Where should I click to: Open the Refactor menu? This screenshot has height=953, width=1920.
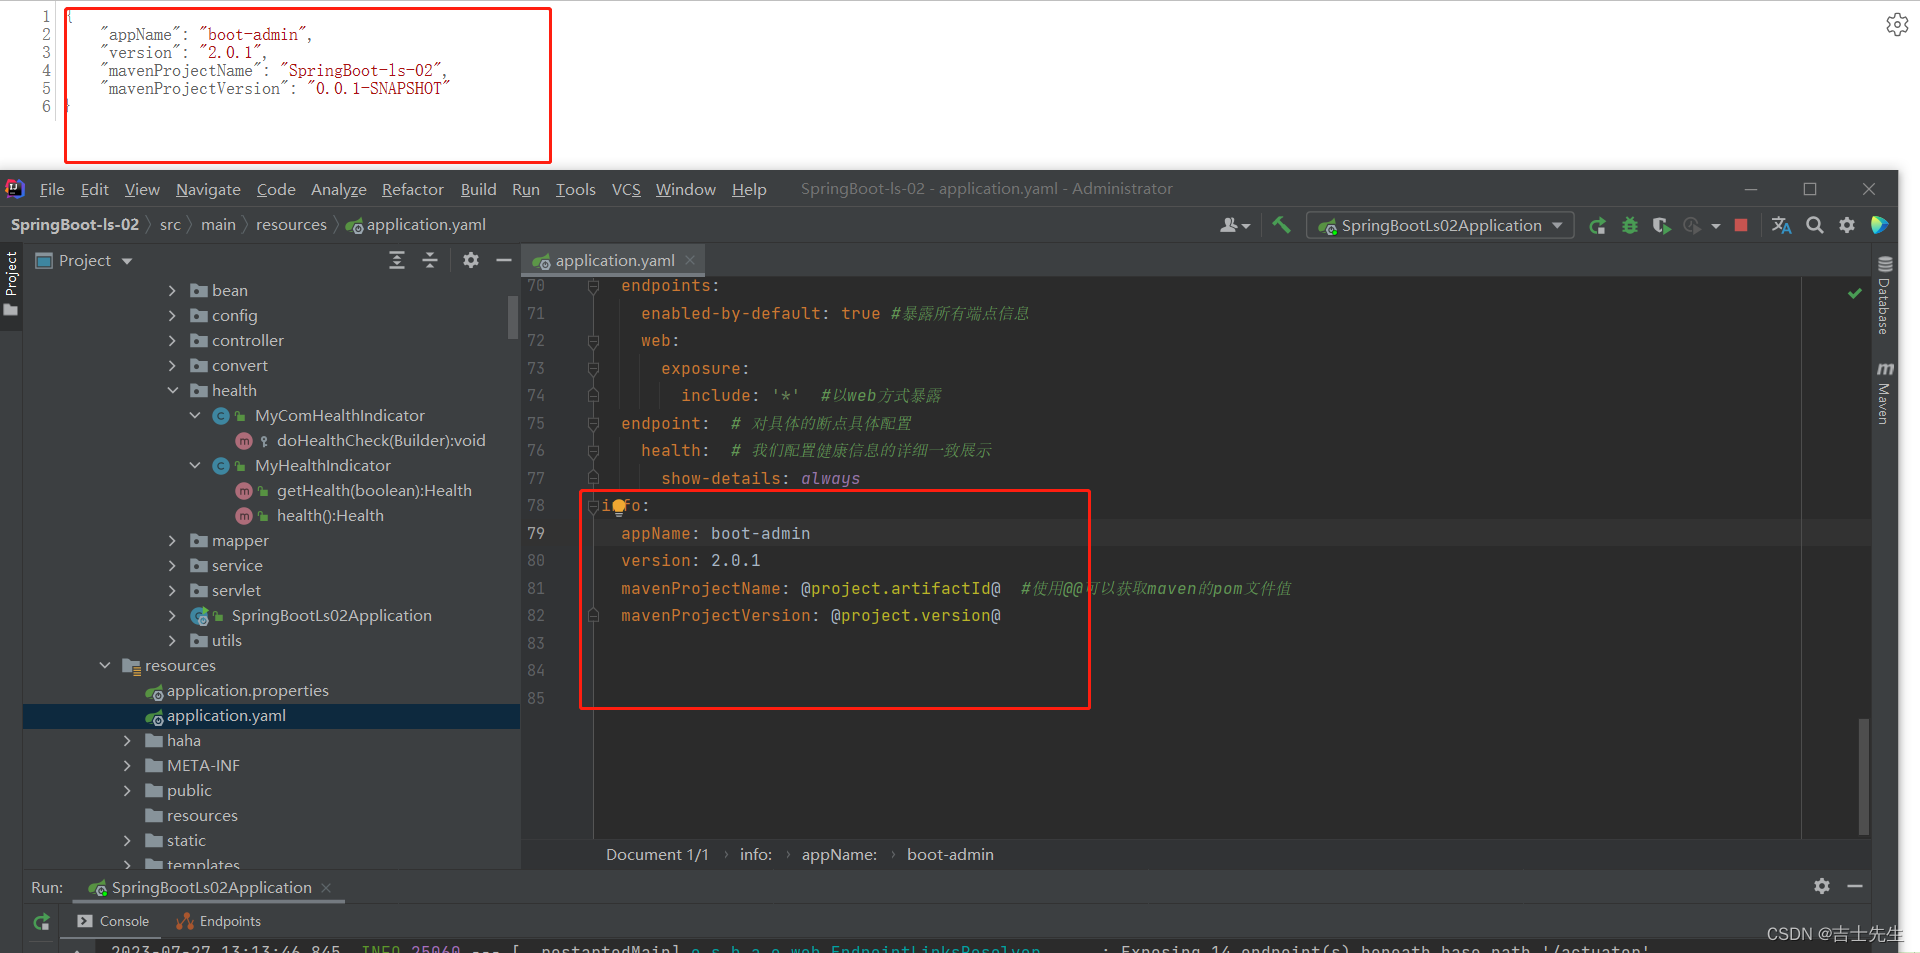click(x=412, y=189)
